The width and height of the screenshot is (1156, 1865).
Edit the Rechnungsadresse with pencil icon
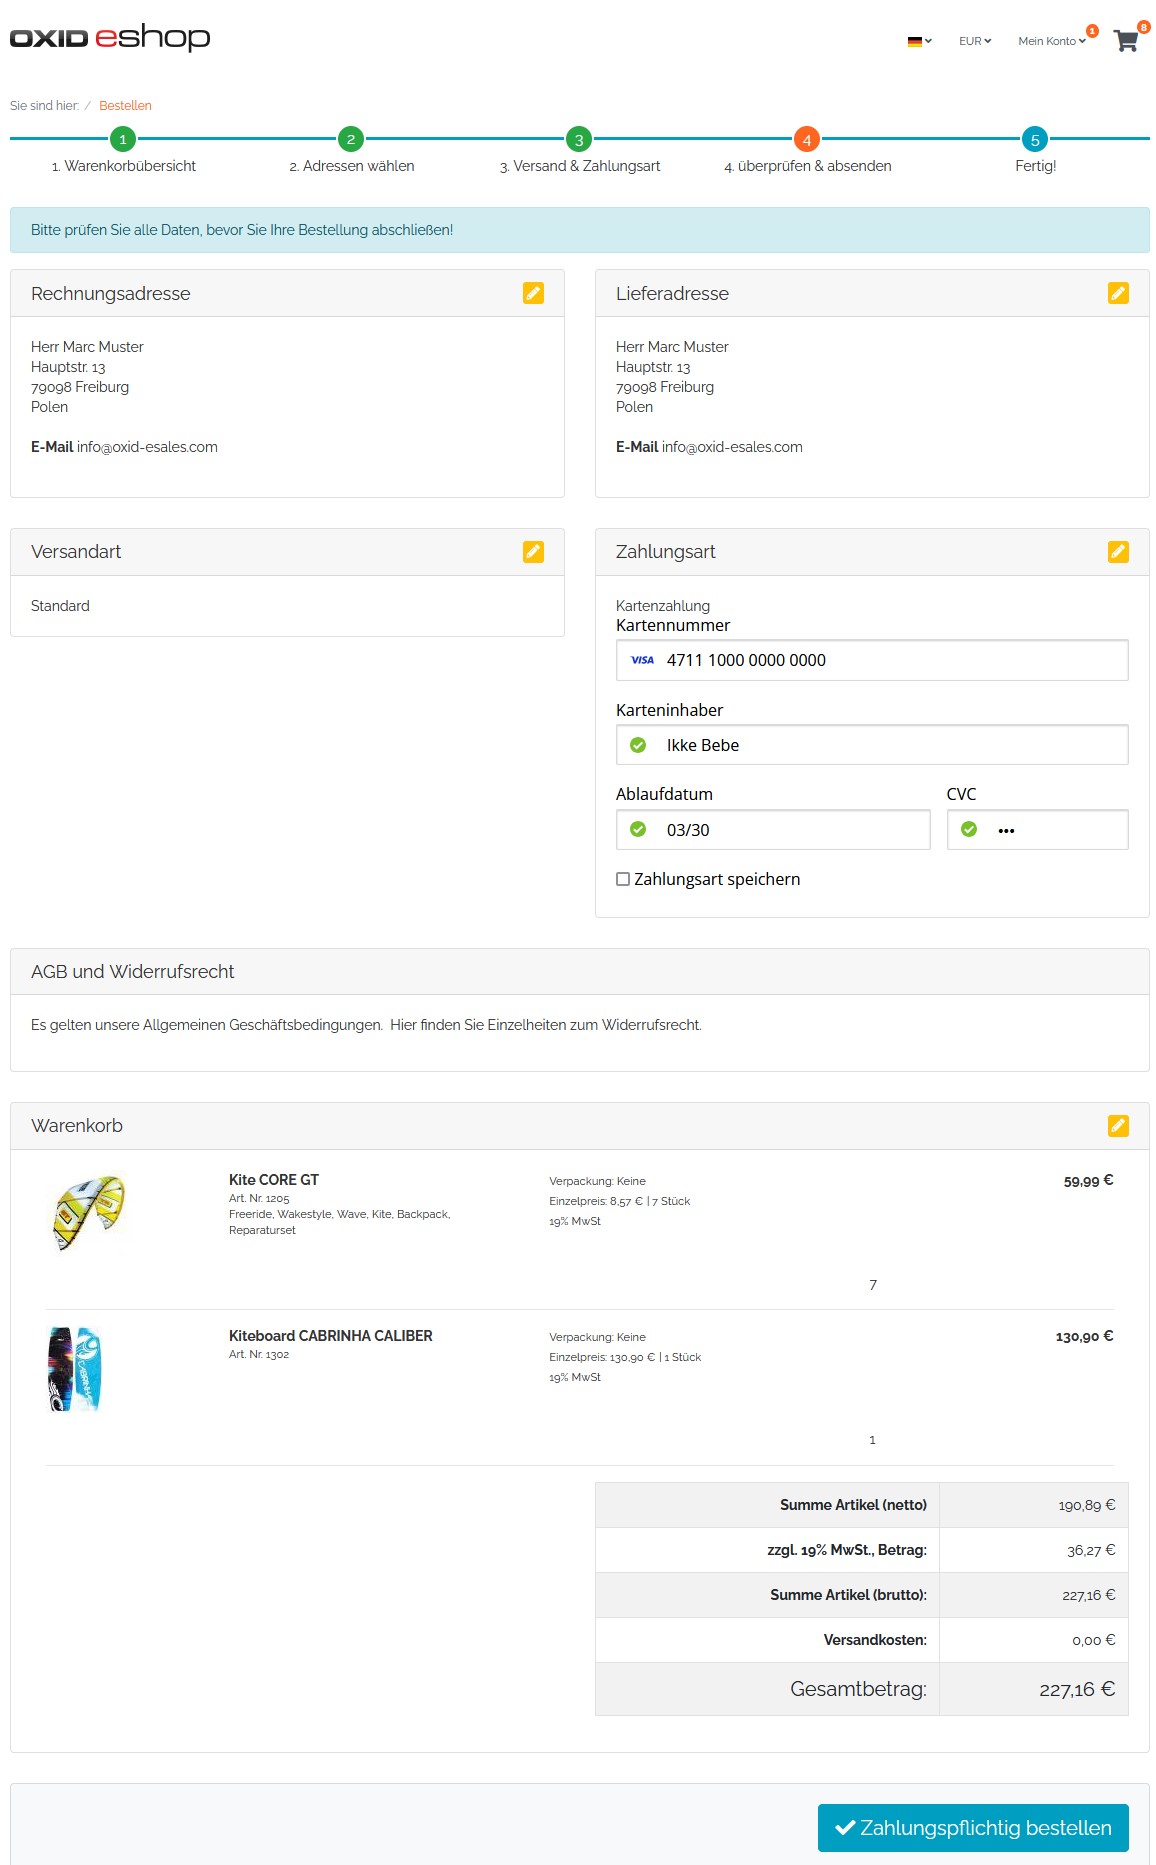[533, 293]
